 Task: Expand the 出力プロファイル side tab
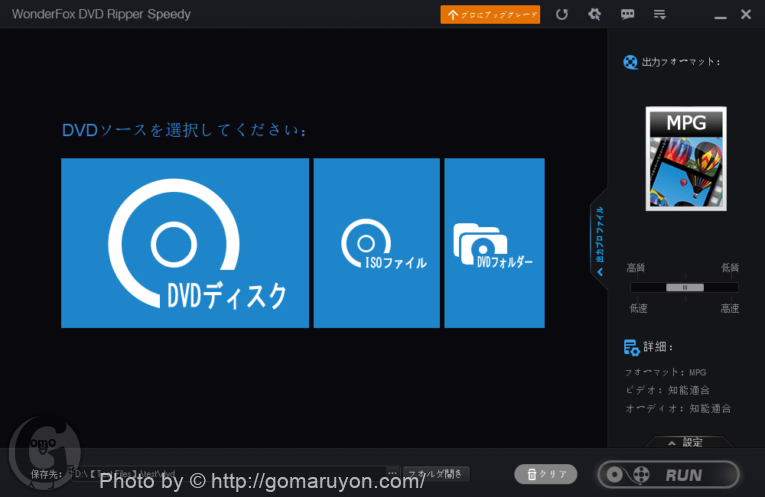(600, 240)
